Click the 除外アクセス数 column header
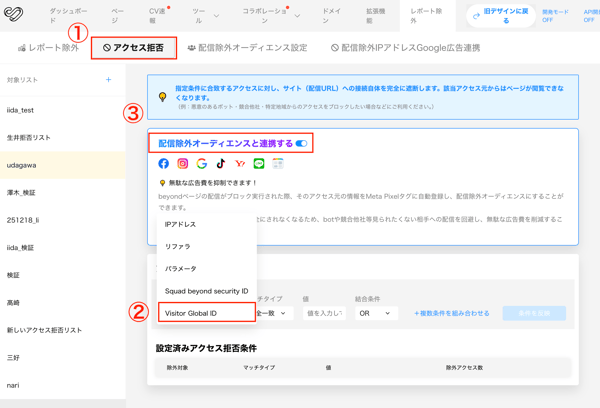 point(464,367)
